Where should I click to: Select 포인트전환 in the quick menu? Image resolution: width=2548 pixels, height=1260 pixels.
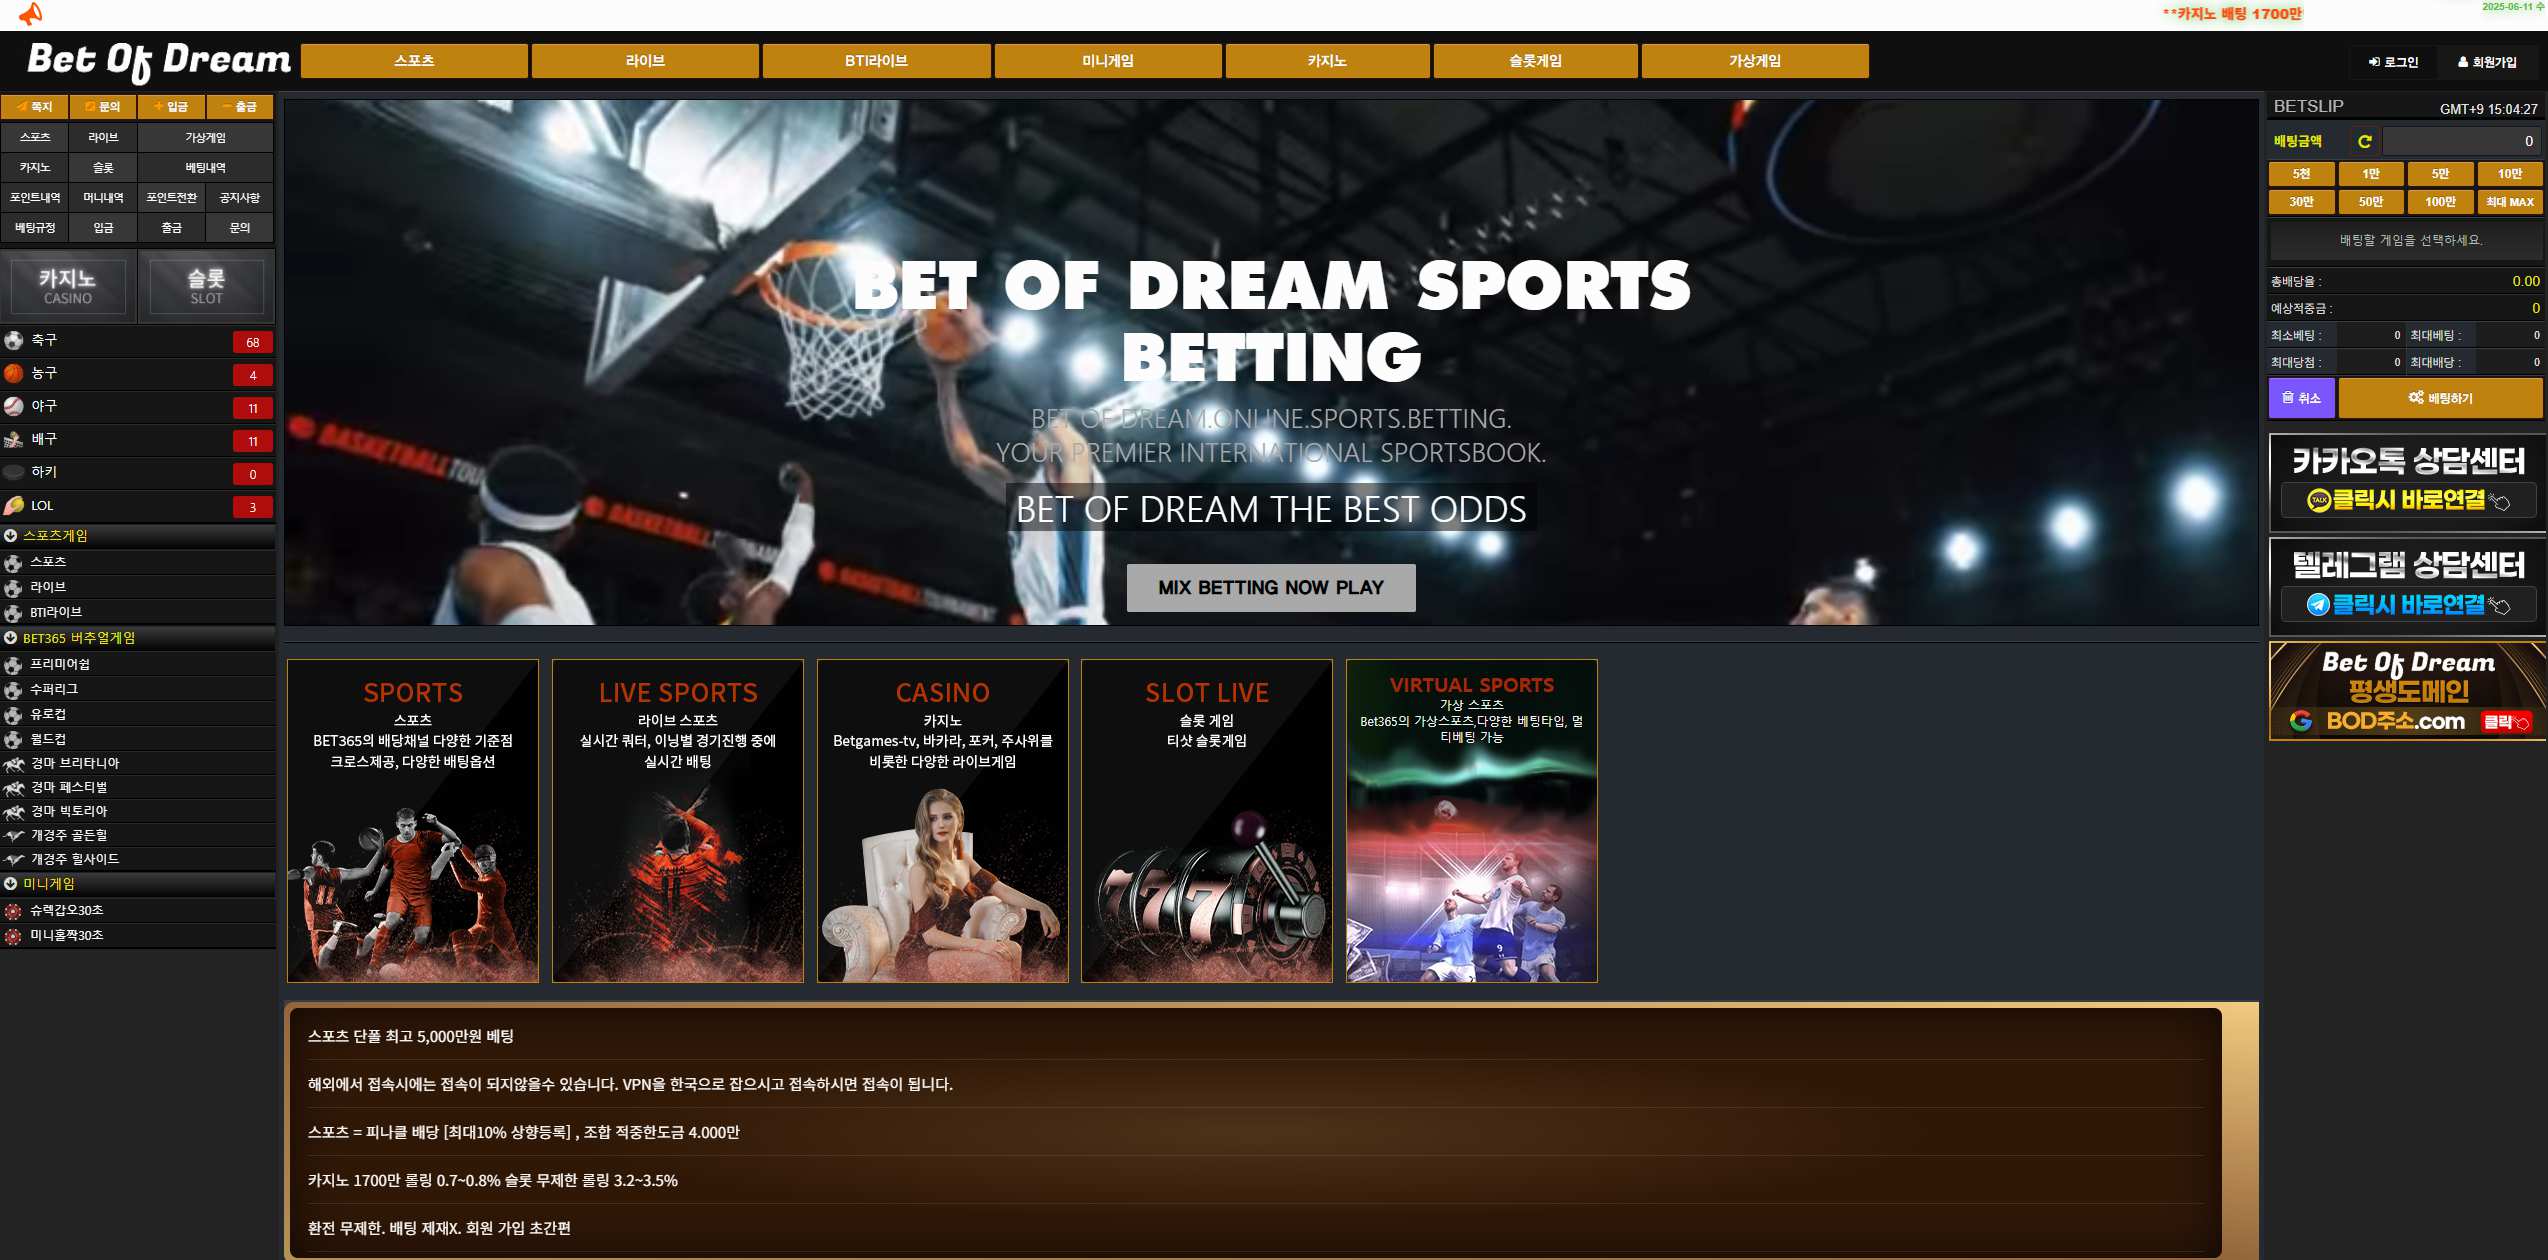tap(171, 198)
